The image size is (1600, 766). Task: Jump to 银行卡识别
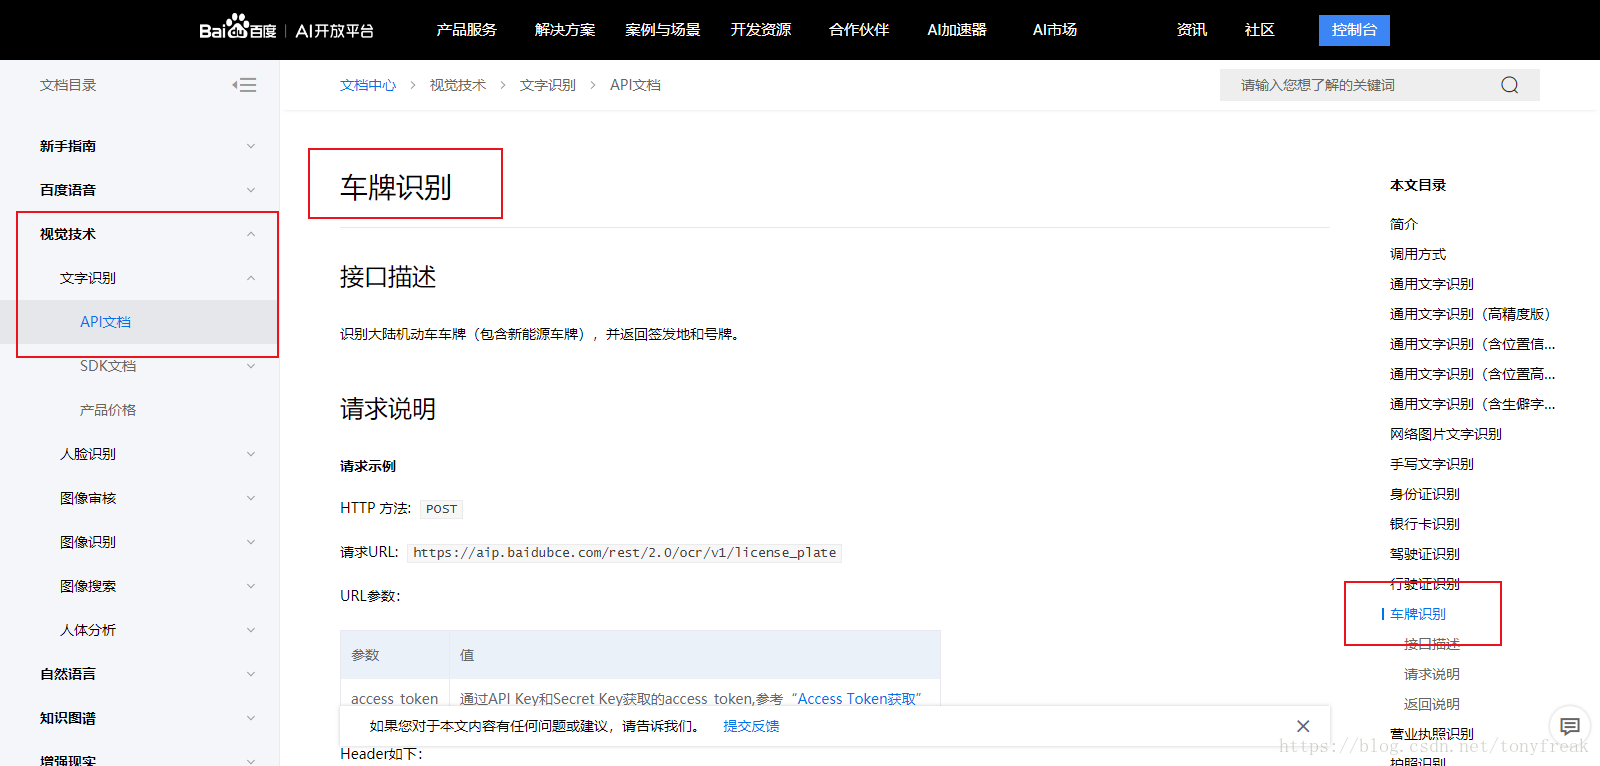pyautogui.click(x=1425, y=524)
